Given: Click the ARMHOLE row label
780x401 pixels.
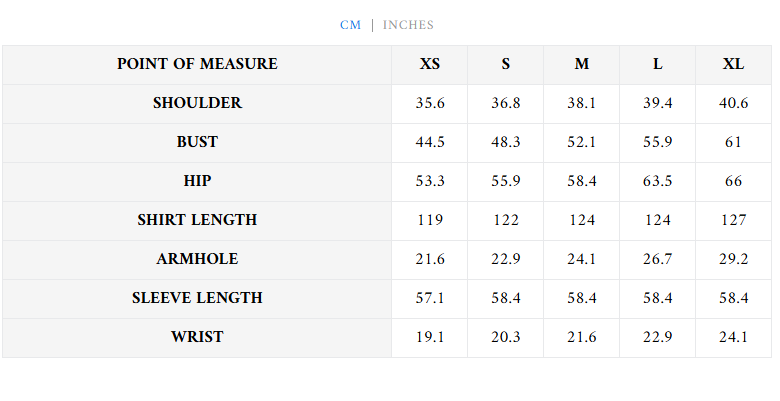Looking at the screenshot, I should 197,259.
